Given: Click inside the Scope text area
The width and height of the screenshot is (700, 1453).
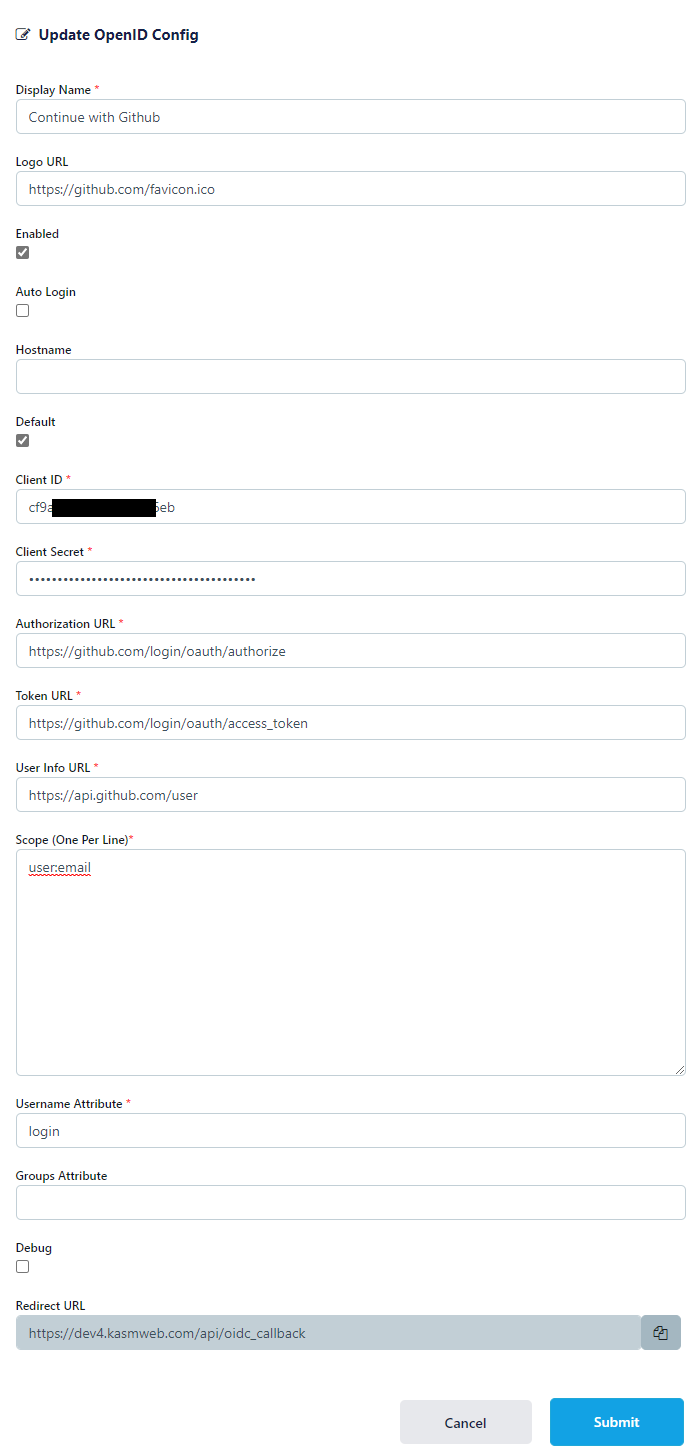Looking at the screenshot, I should coord(350,962).
